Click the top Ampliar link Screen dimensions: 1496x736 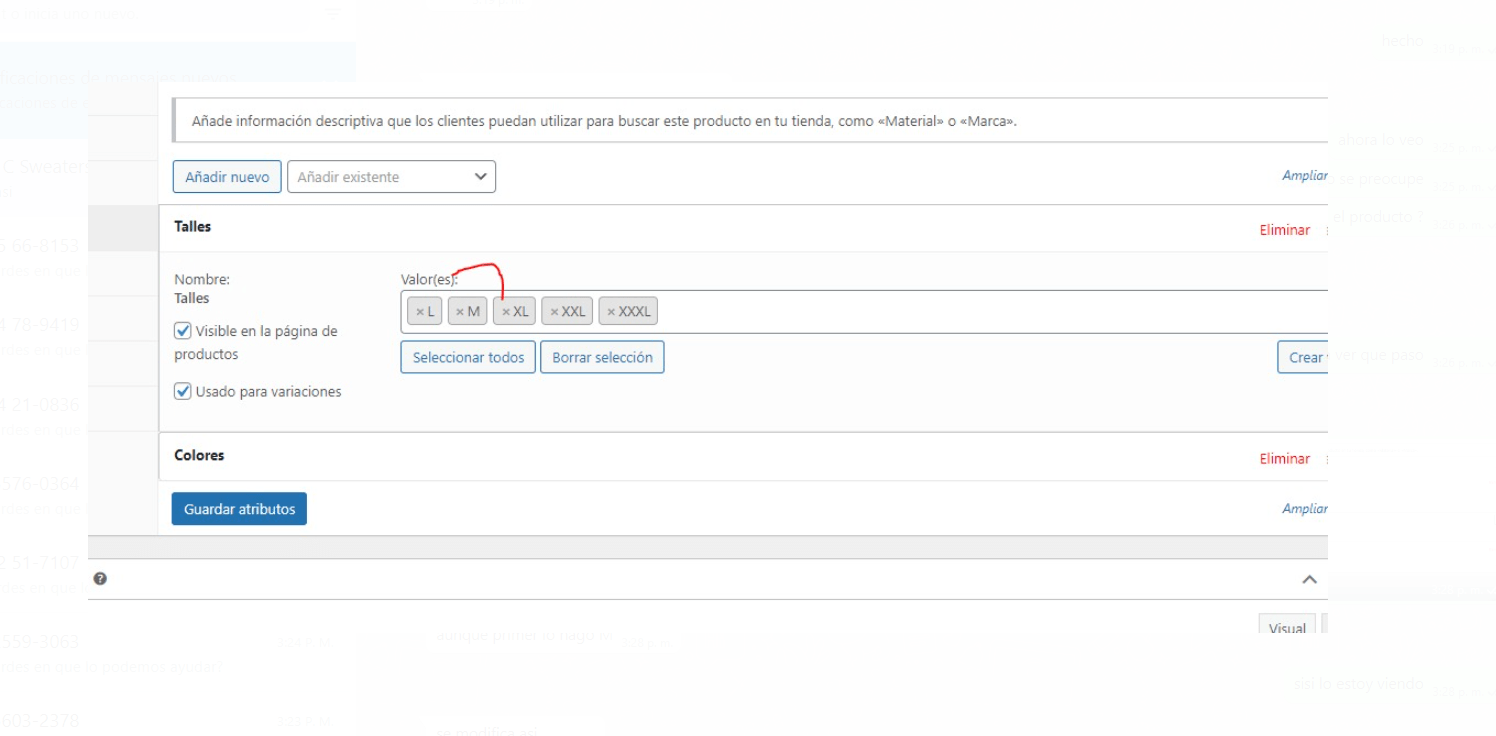(1305, 175)
